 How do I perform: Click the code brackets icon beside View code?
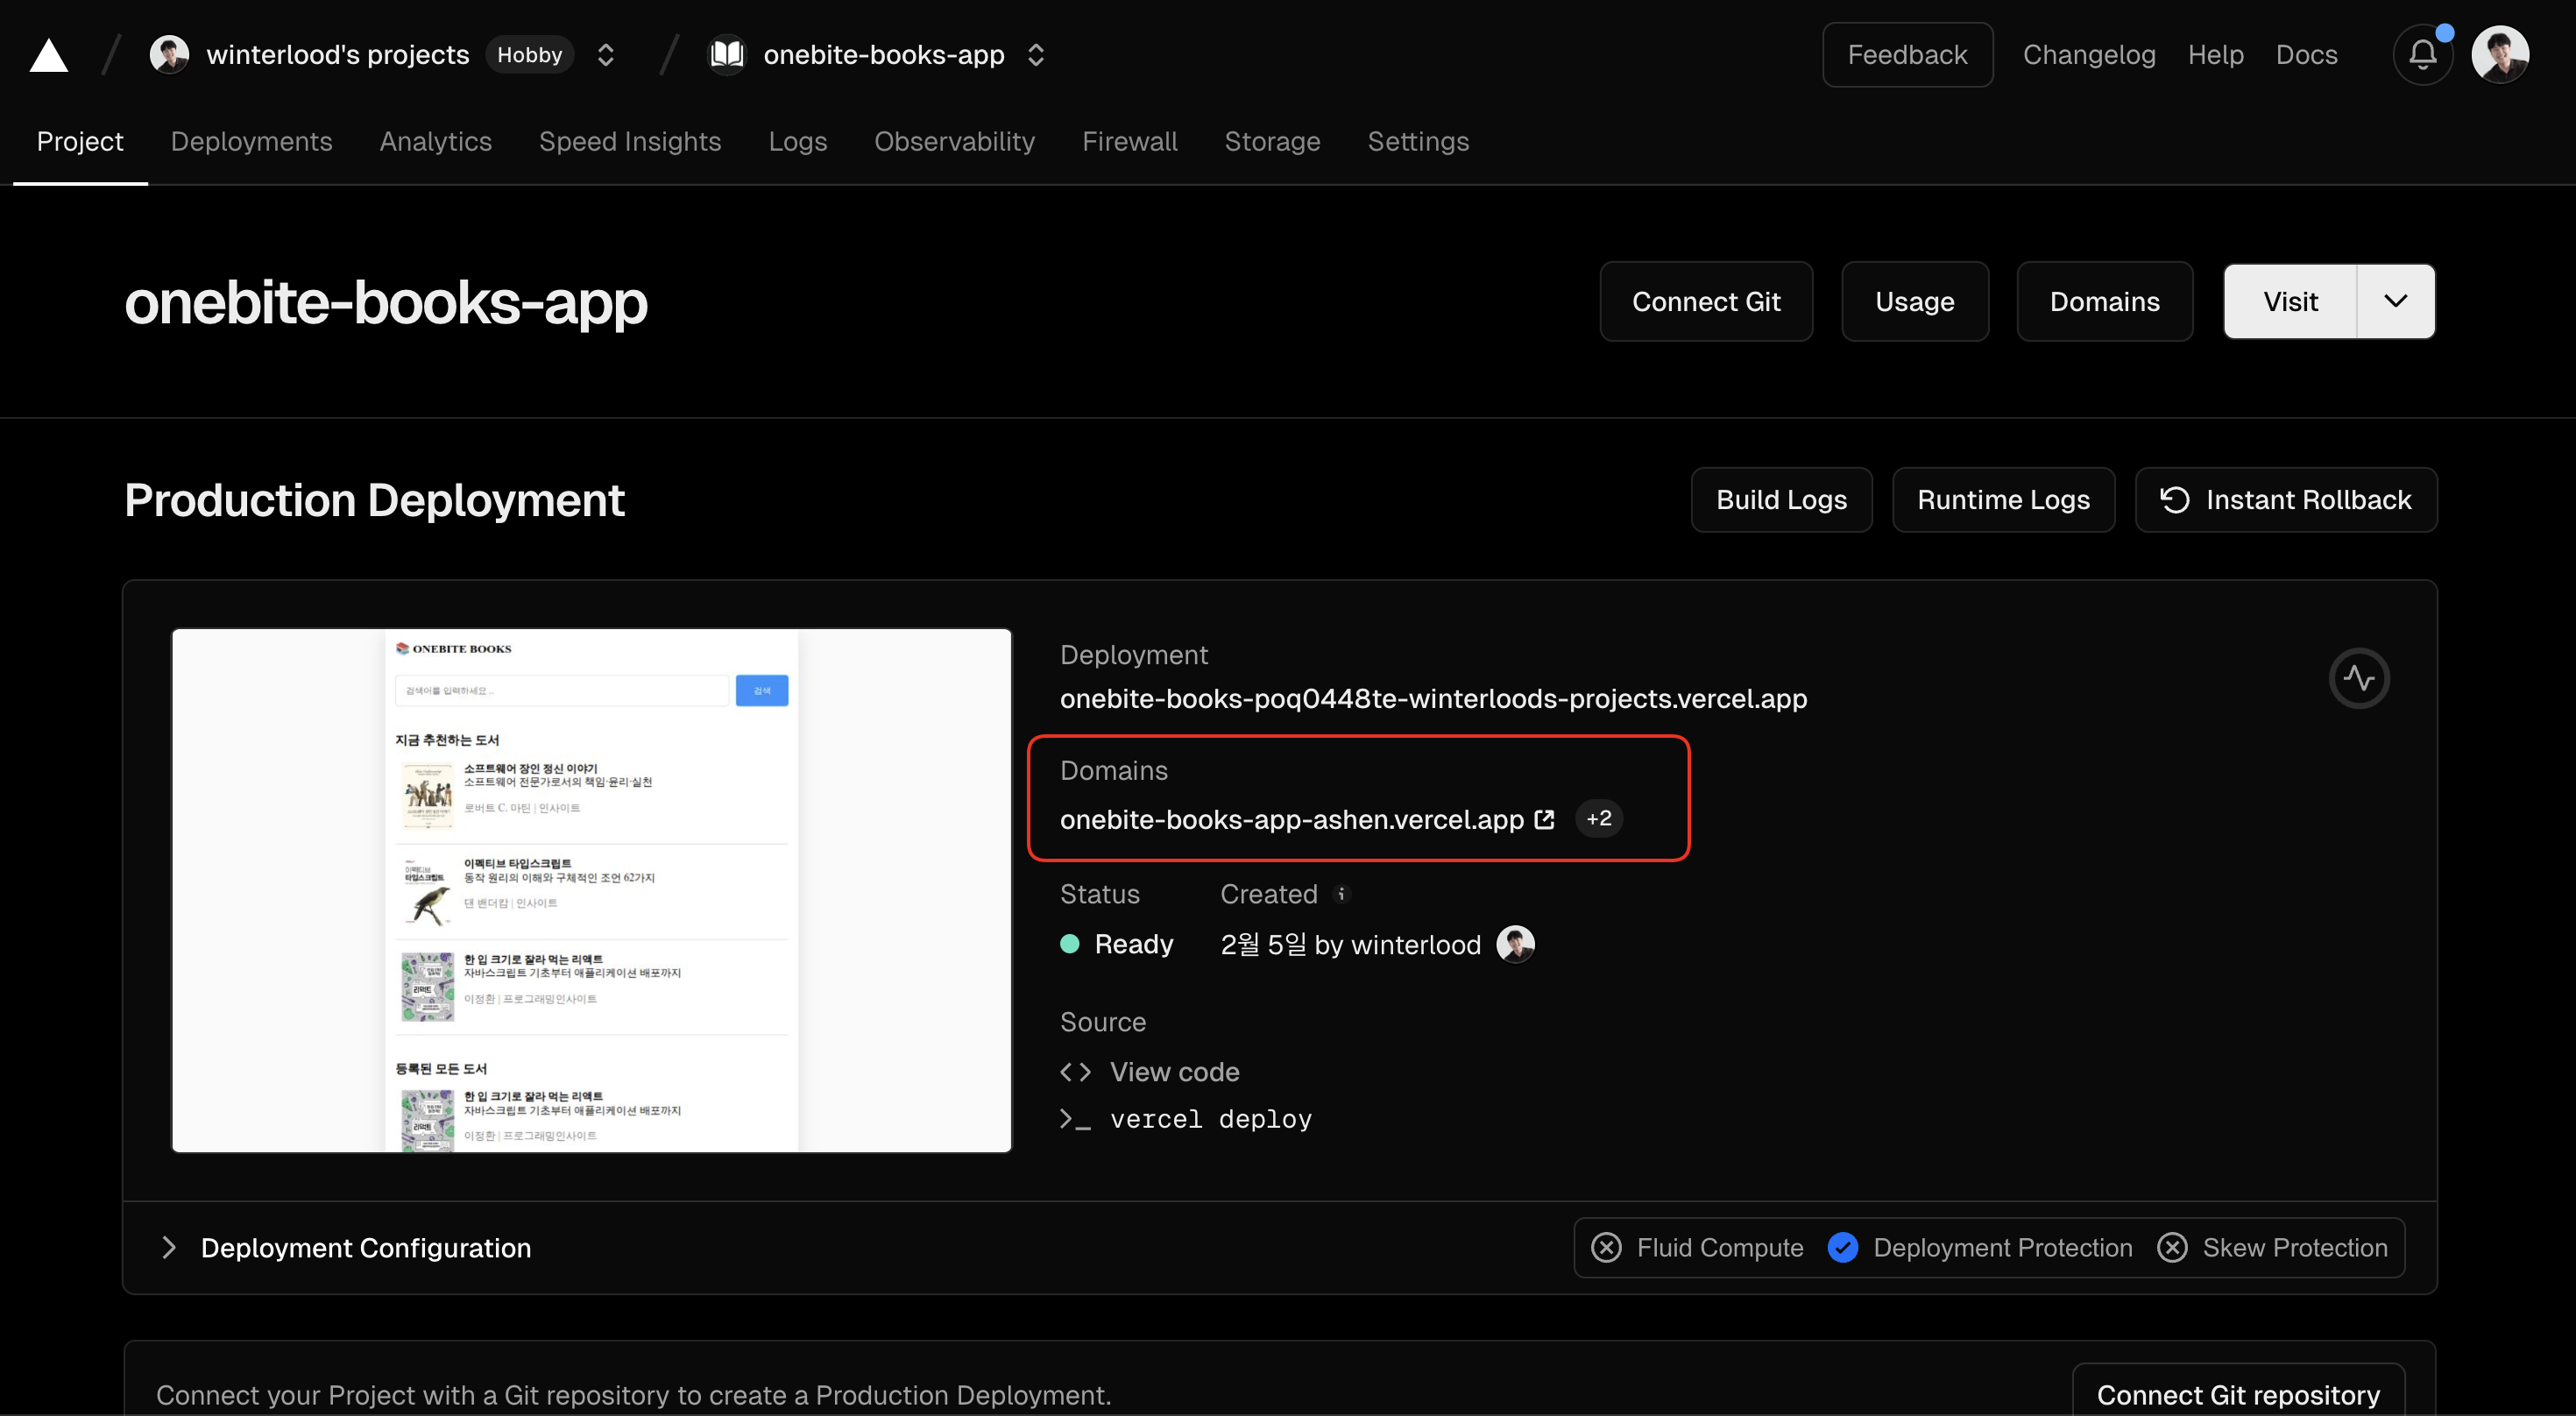1075,1071
